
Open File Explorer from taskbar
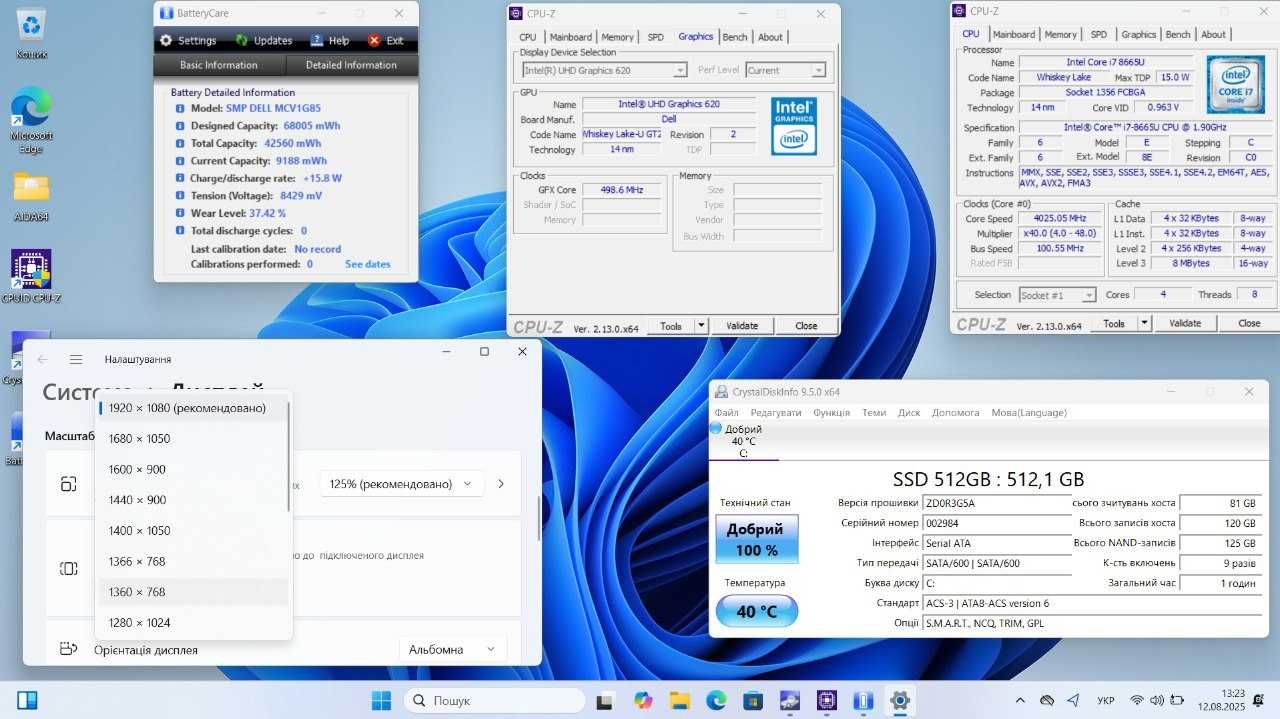(x=679, y=700)
